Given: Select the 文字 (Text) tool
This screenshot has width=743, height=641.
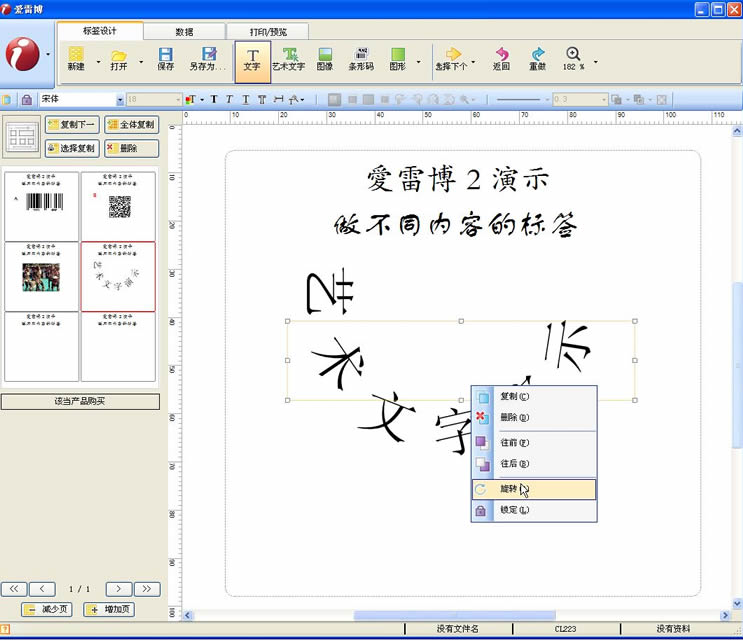Looking at the screenshot, I should pos(253,61).
